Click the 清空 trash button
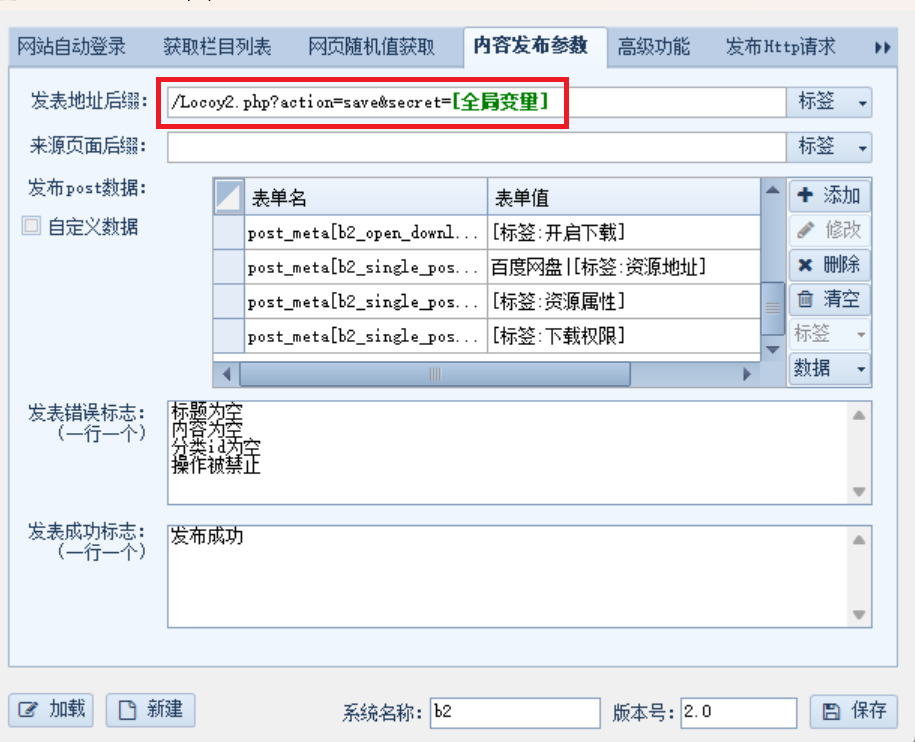Image resolution: width=915 pixels, height=742 pixels. [829, 299]
